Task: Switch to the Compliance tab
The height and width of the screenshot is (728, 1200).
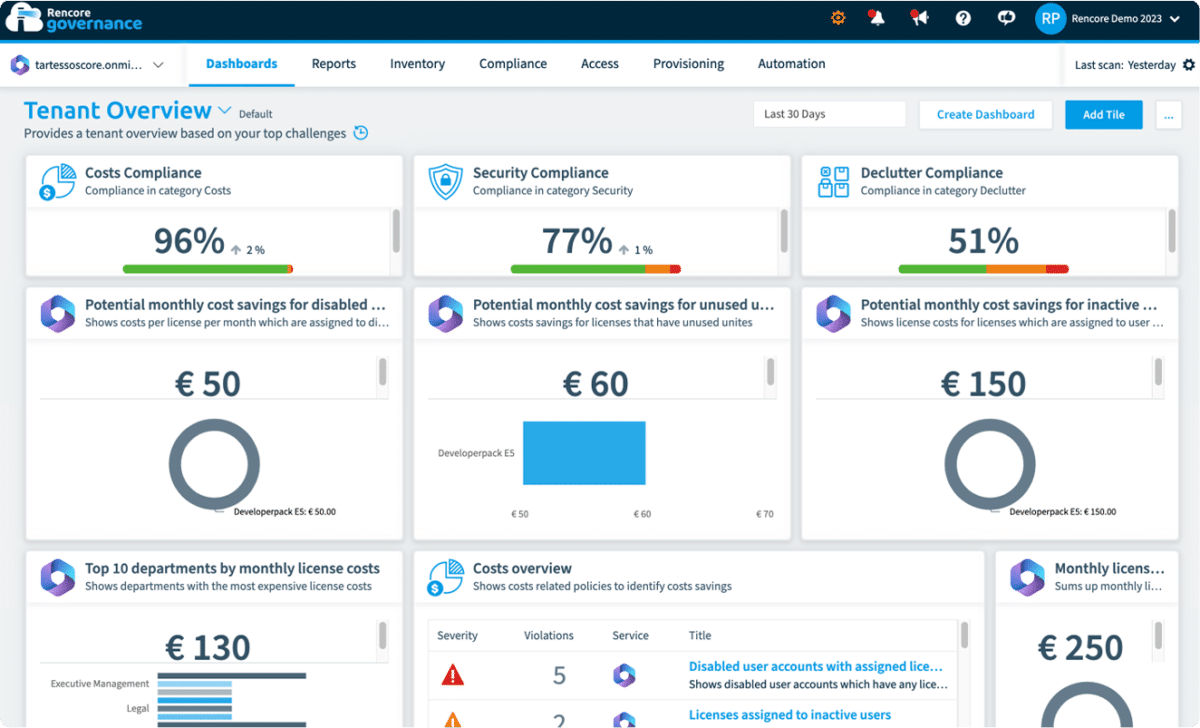Action: pos(513,63)
